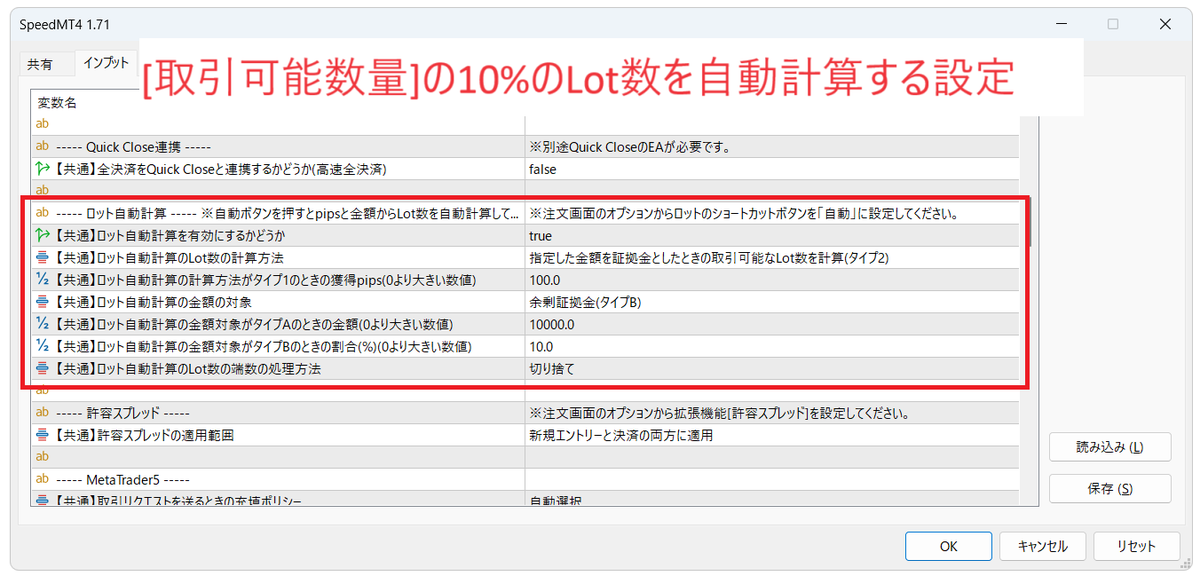1200x576 pixels.
Task: Click the bool arrow icon for 全決済をQuick Closeと連携するかどうか
Action: pyautogui.click(x=42, y=169)
